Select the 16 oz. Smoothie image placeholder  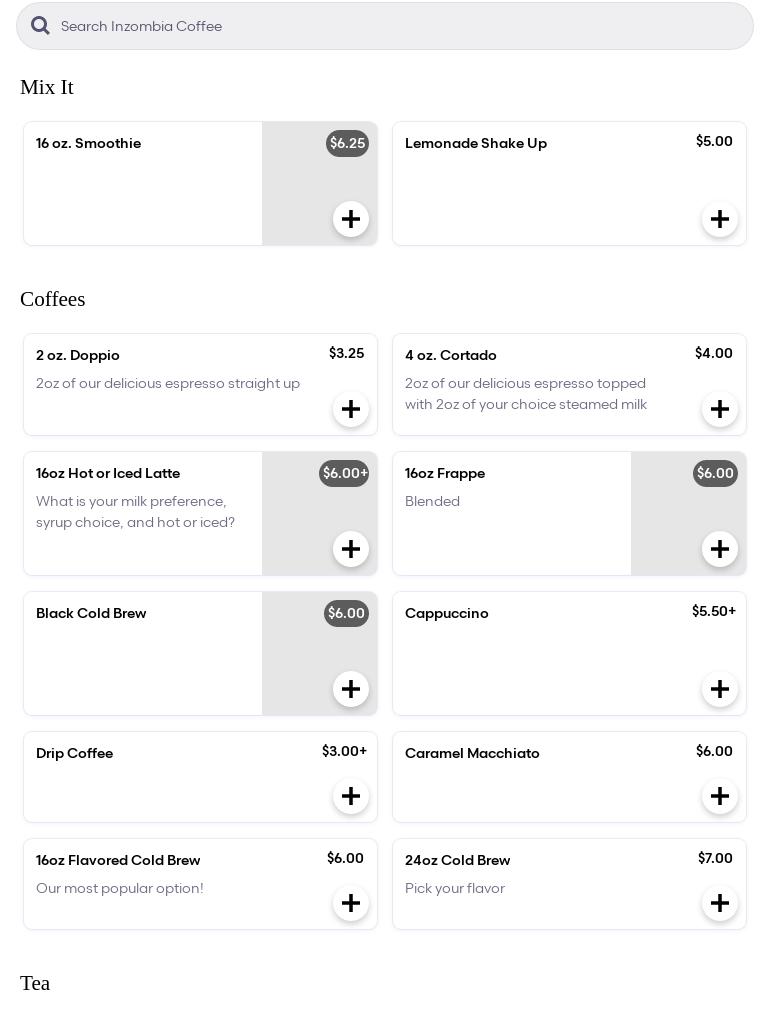click(300, 185)
